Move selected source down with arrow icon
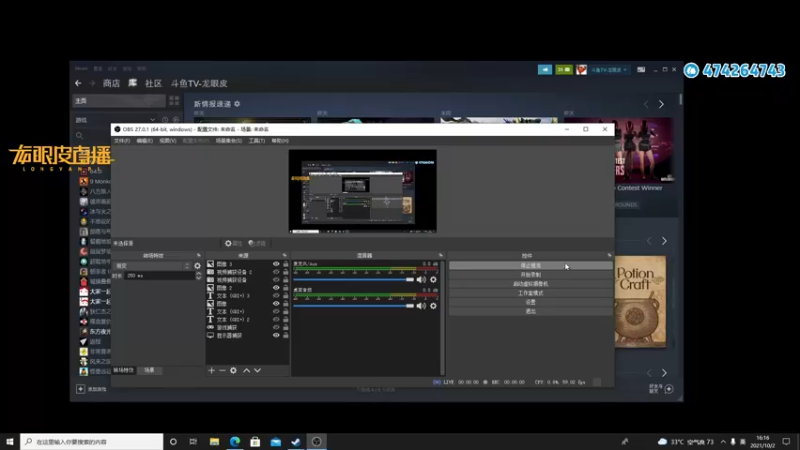The image size is (800, 450). (x=258, y=370)
